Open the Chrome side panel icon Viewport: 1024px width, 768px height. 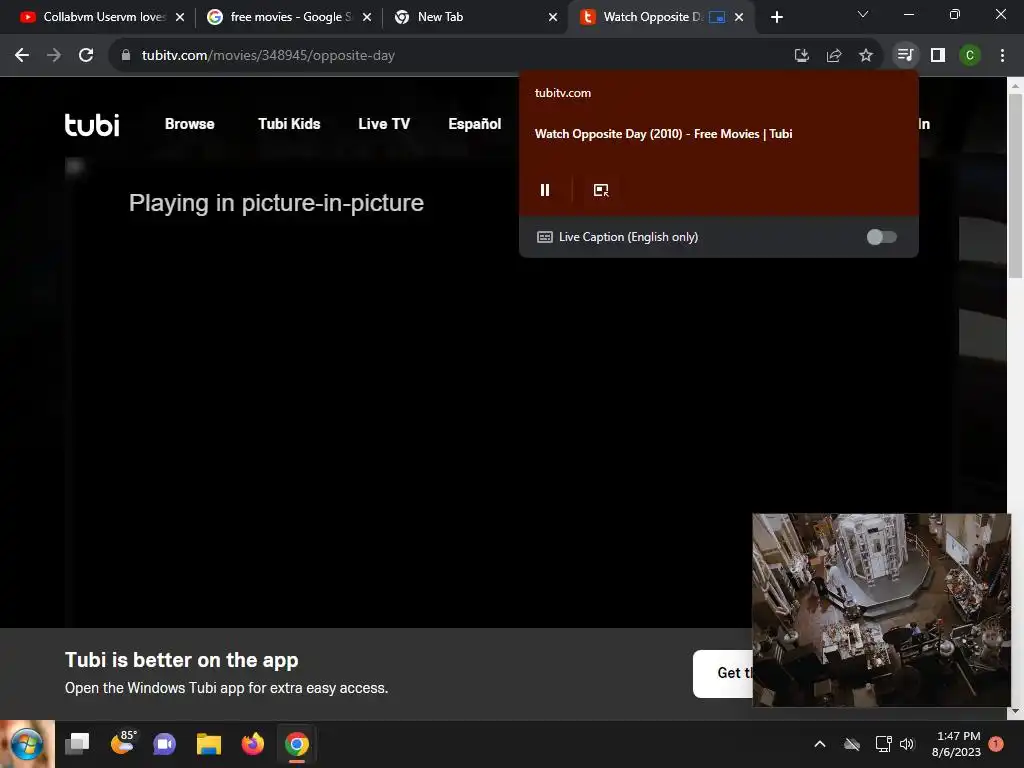click(x=938, y=56)
